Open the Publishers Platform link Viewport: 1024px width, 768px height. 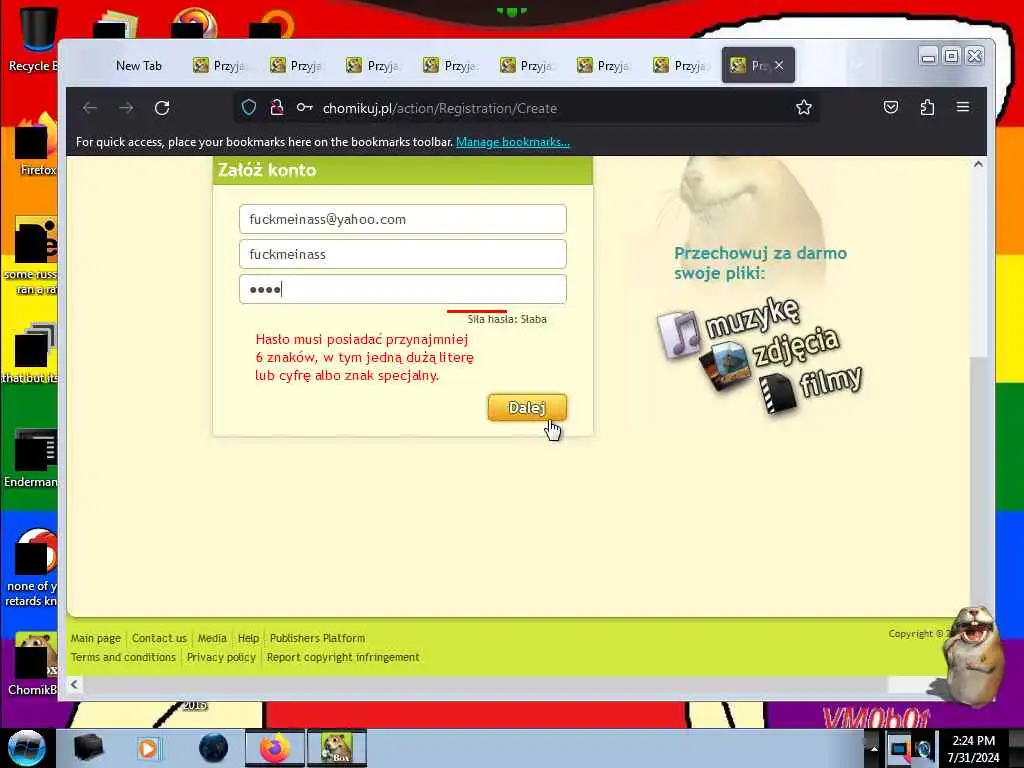(x=317, y=638)
